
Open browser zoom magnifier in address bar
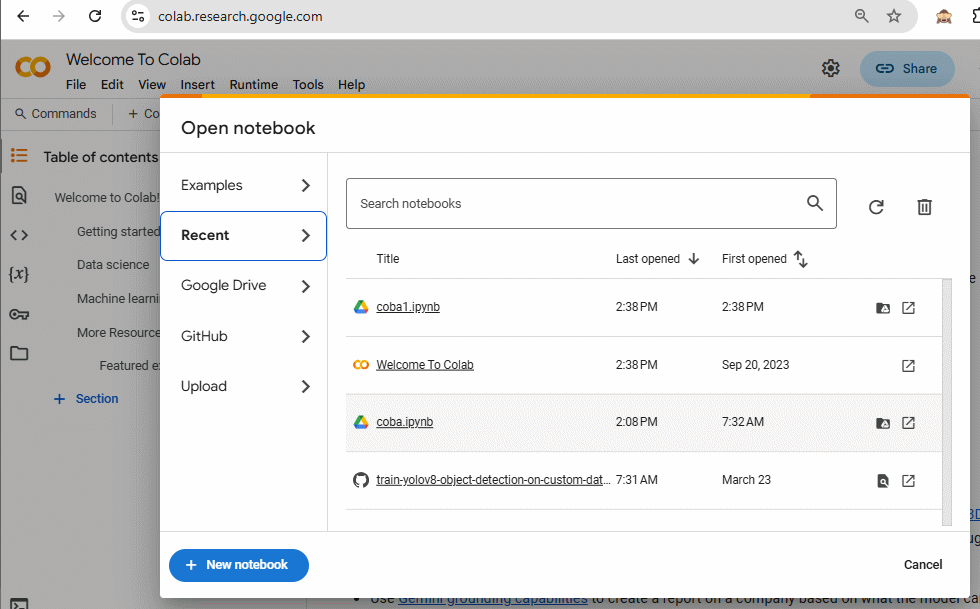pos(861,16)
